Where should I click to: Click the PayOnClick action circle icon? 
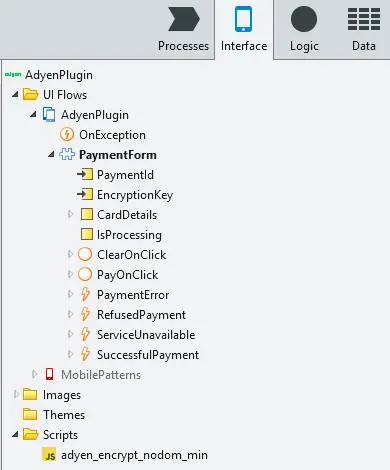85,274
